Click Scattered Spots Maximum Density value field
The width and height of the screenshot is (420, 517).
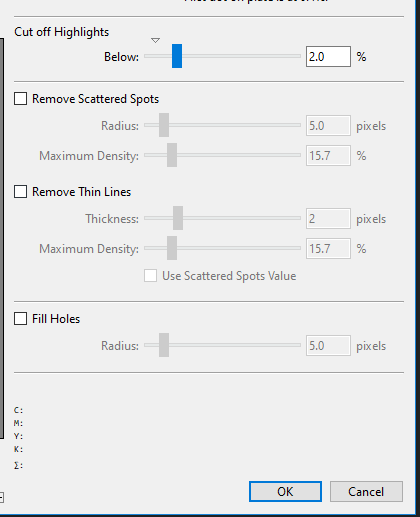click(x=328, y=156)
